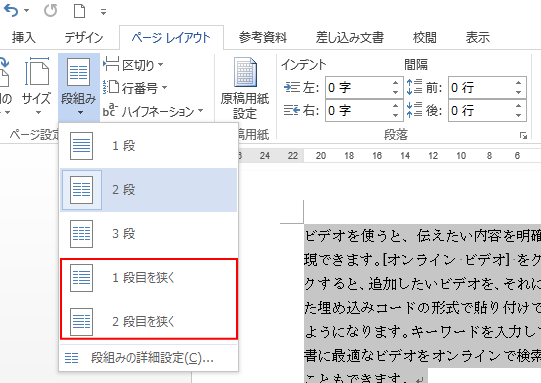Decrease left indent with down spinner
The image size is (541, 383).
pos(395,92)
